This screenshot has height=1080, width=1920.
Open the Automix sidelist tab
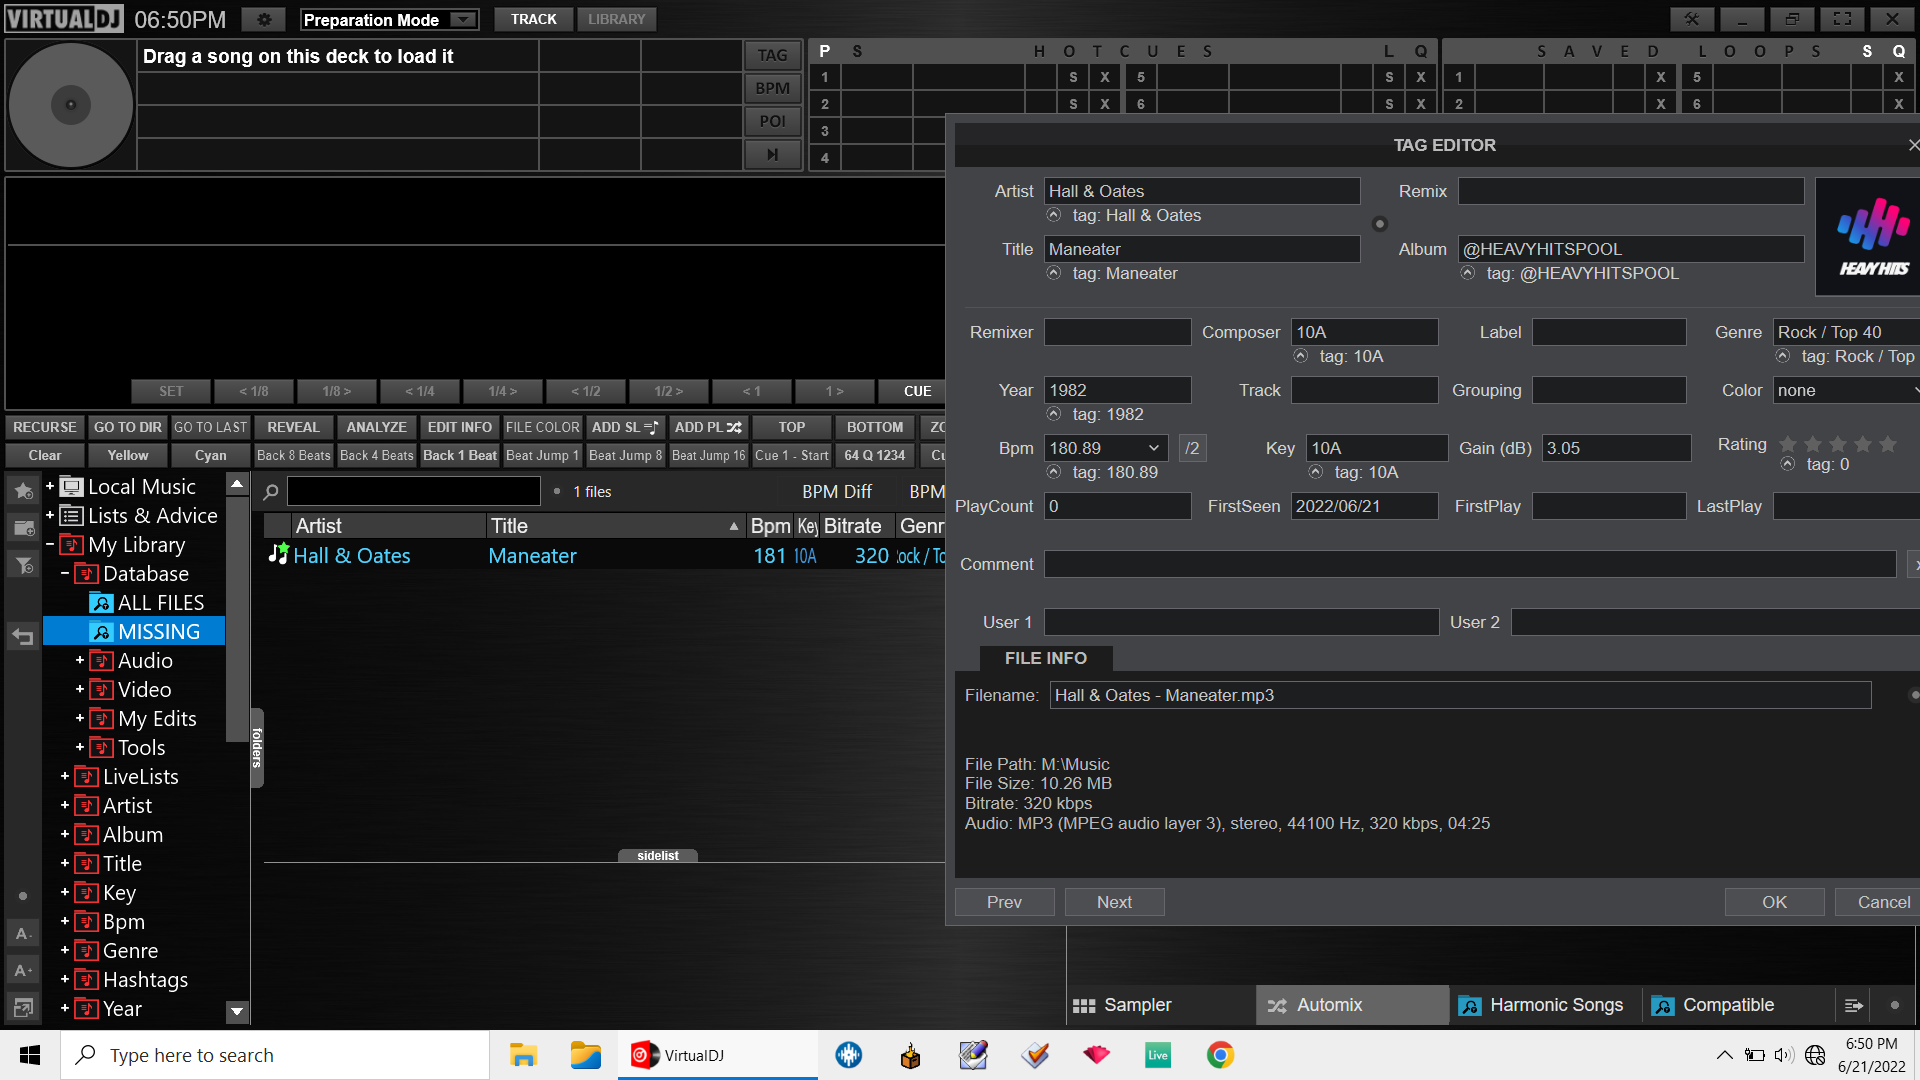[x=1352, y=1005]
